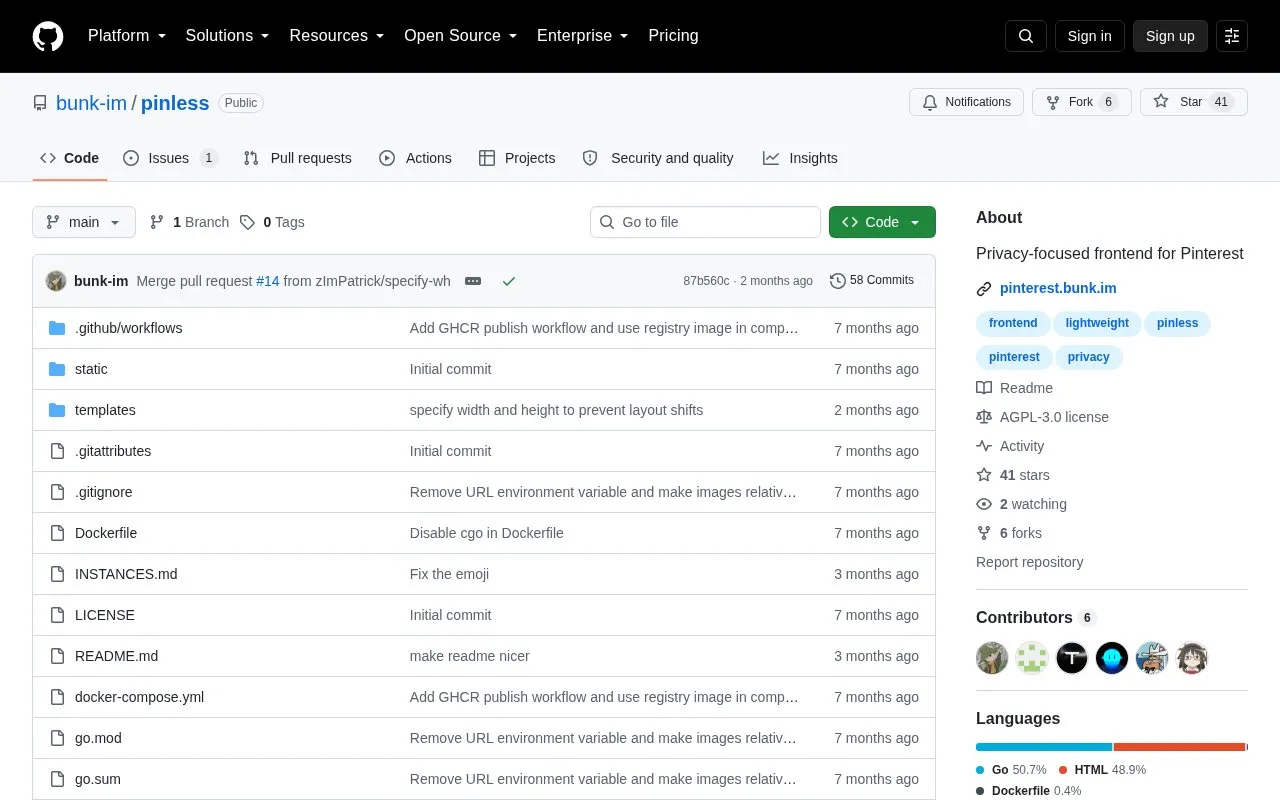Open the Solutions dropdown menu

point(227,36)
